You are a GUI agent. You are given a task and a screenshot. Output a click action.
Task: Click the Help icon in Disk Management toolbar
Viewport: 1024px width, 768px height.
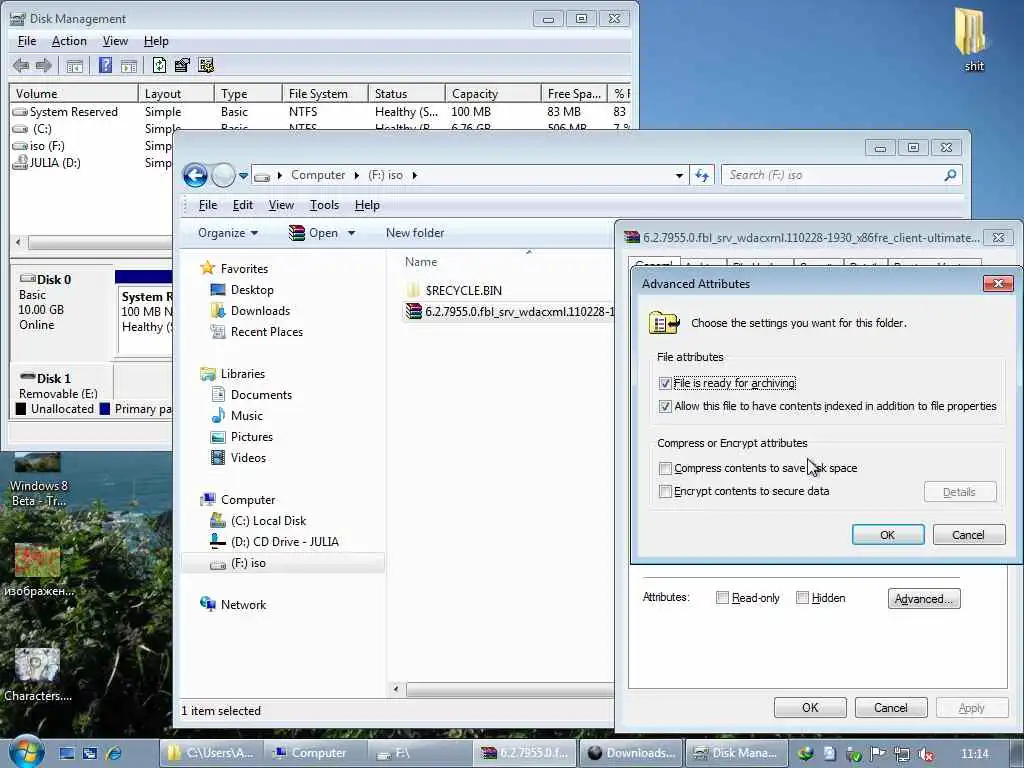pos(105,65)
